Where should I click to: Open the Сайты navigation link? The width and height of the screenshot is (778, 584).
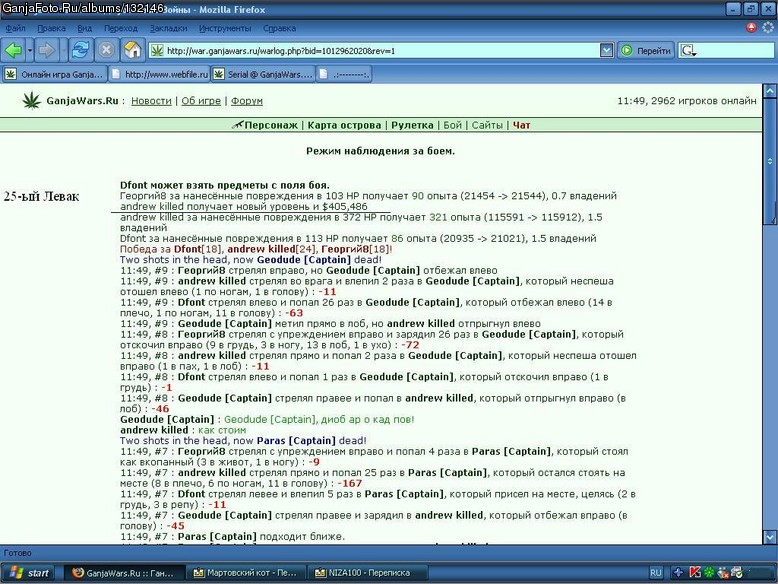(487, 125)
